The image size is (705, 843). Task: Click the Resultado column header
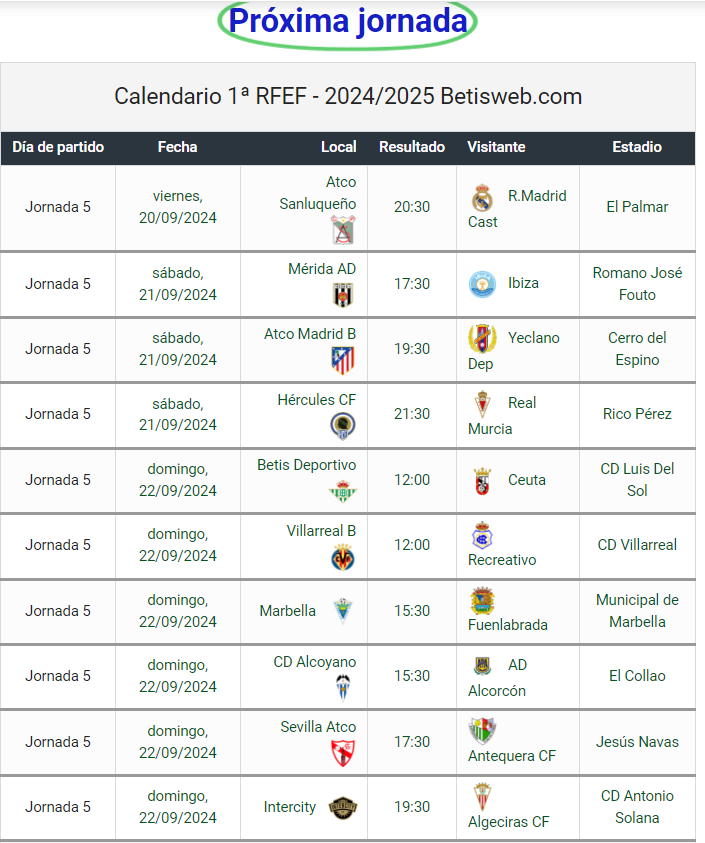pyautogui.click(x=412, y=147)
